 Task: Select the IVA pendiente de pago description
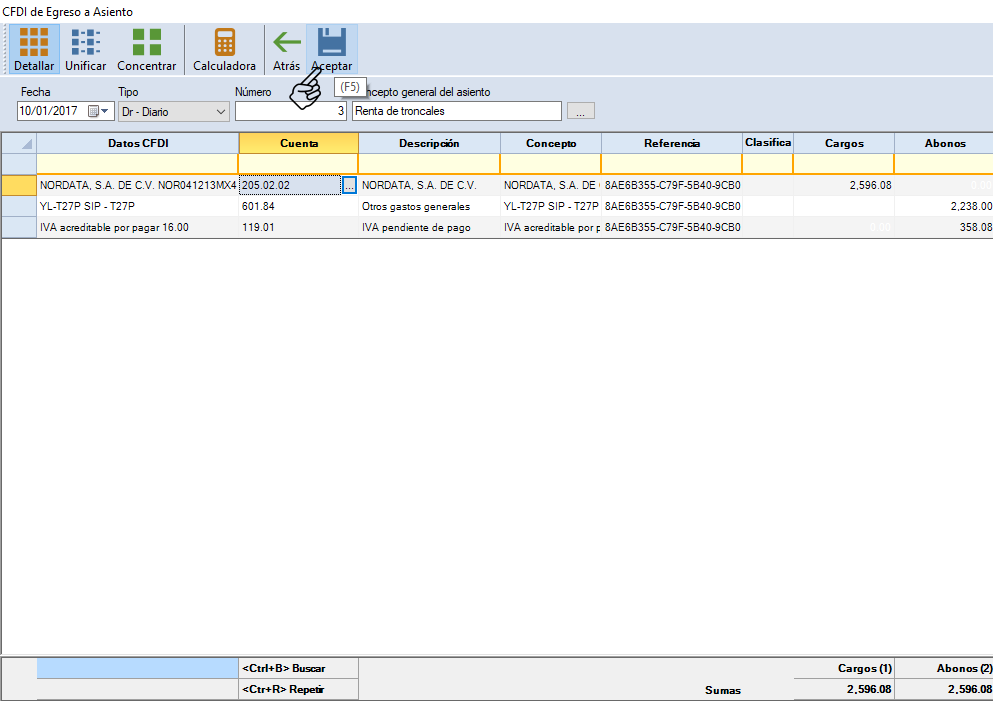[x=429, y=227]
